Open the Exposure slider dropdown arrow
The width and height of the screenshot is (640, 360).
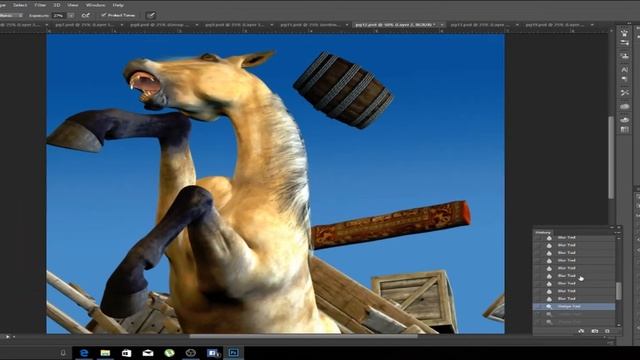[x=71, y=16]
